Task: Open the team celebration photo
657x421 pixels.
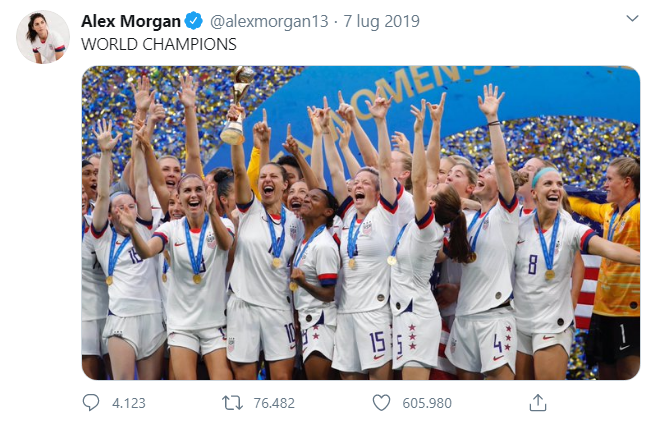Action: pyautogui.click(x=360, y=222)
